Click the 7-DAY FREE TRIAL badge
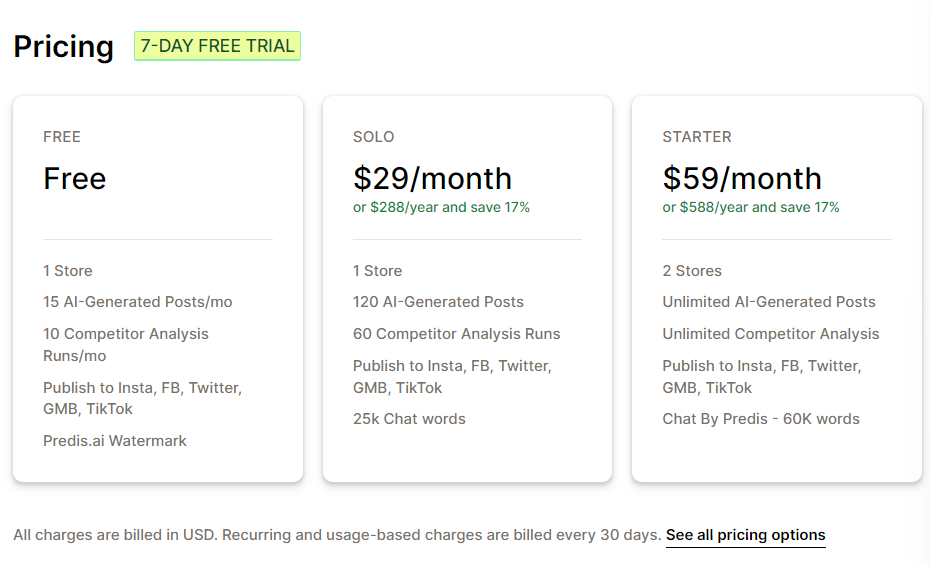This screenshot has width=930, height=565. point(217,46)
